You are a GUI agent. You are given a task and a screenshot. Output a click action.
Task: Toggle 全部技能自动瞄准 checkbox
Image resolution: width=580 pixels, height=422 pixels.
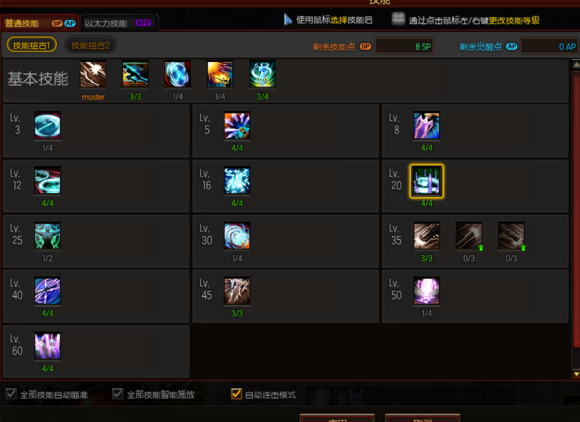pos(11,394)
